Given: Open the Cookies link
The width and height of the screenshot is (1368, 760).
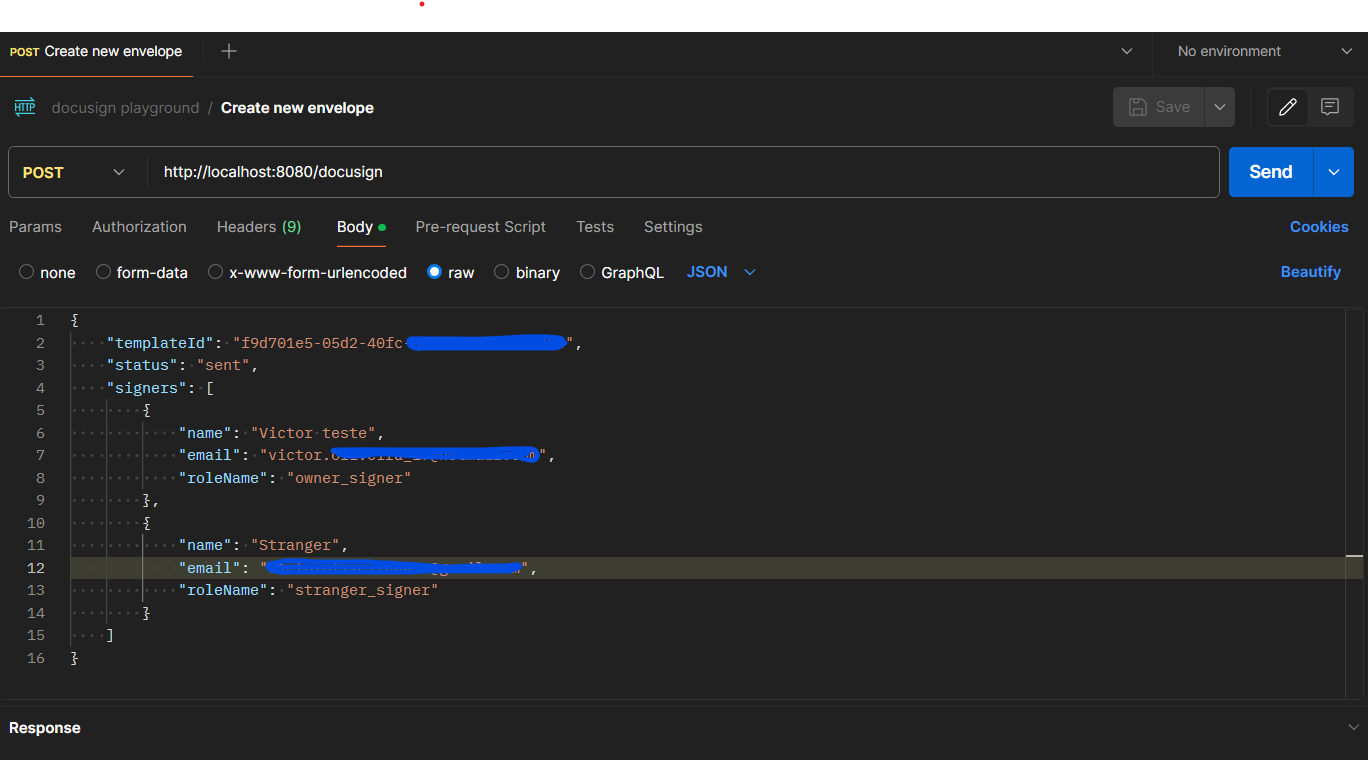Looking at the screenshot, I should pos(1319,227).
